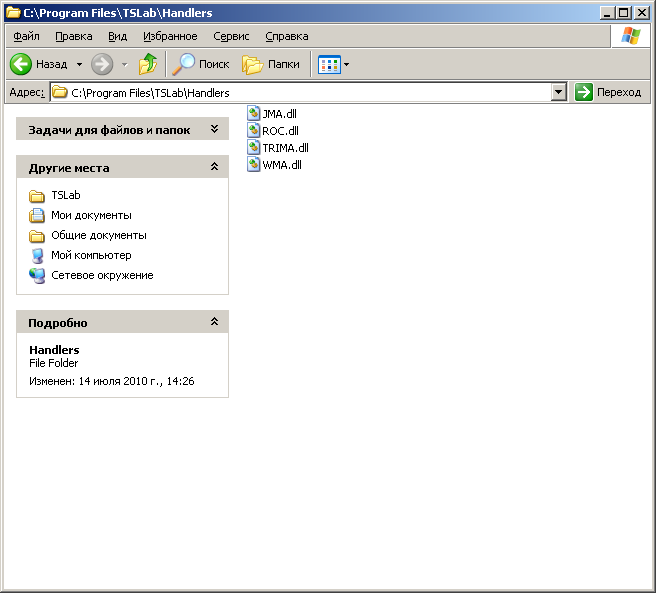Click the Мой компьютер icon
656x593 pixels.
(37, 255)
